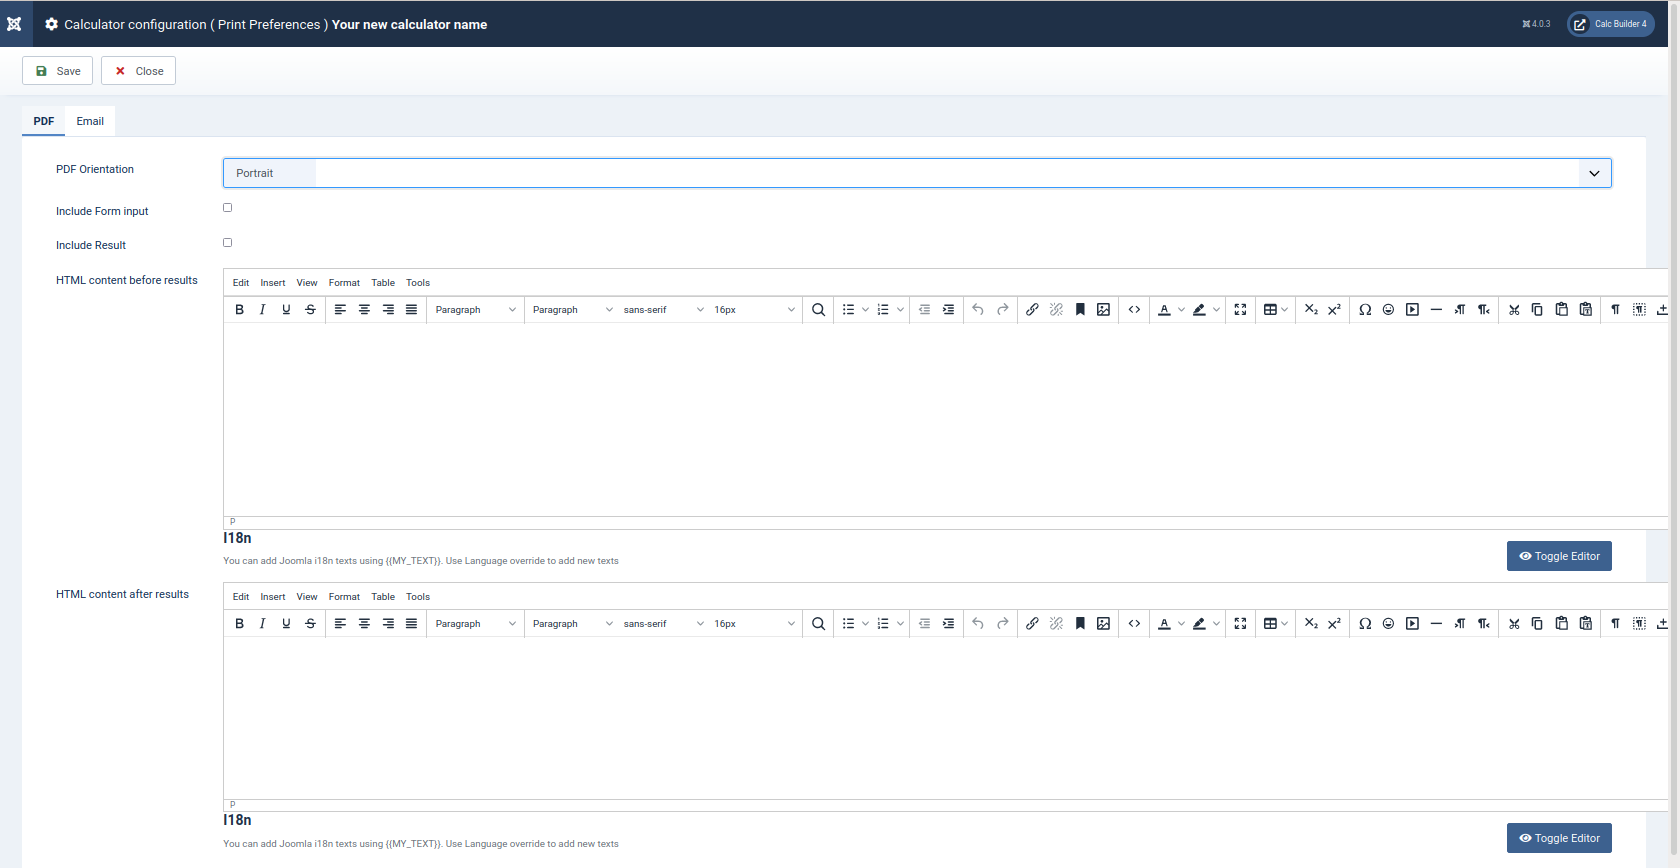The height and width of the screenshot is (868, 1680).
Task: Toggle show invisible characters in before-results editor
Action: (1615, 310)
